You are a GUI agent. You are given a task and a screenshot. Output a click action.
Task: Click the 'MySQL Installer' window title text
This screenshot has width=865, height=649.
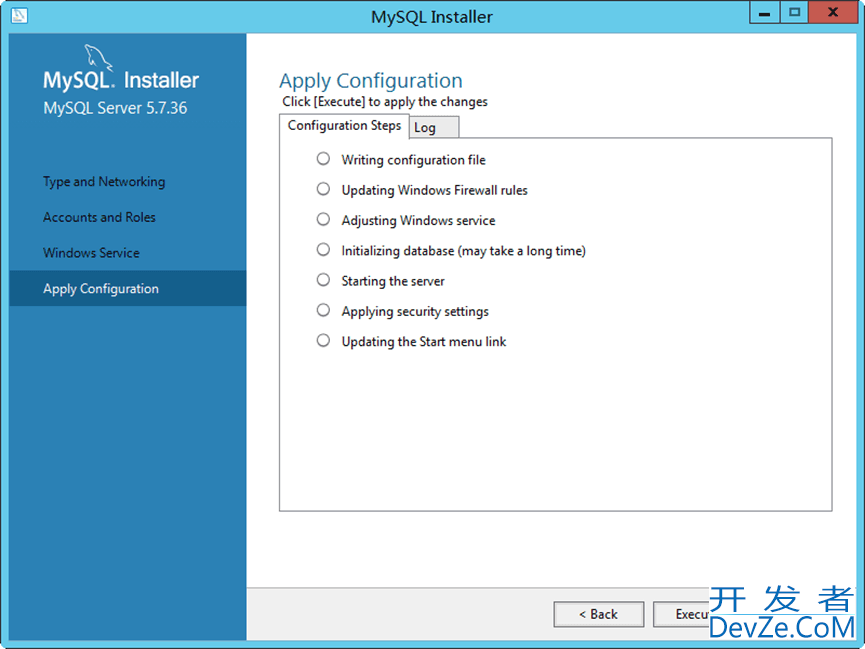pos(432,17)
